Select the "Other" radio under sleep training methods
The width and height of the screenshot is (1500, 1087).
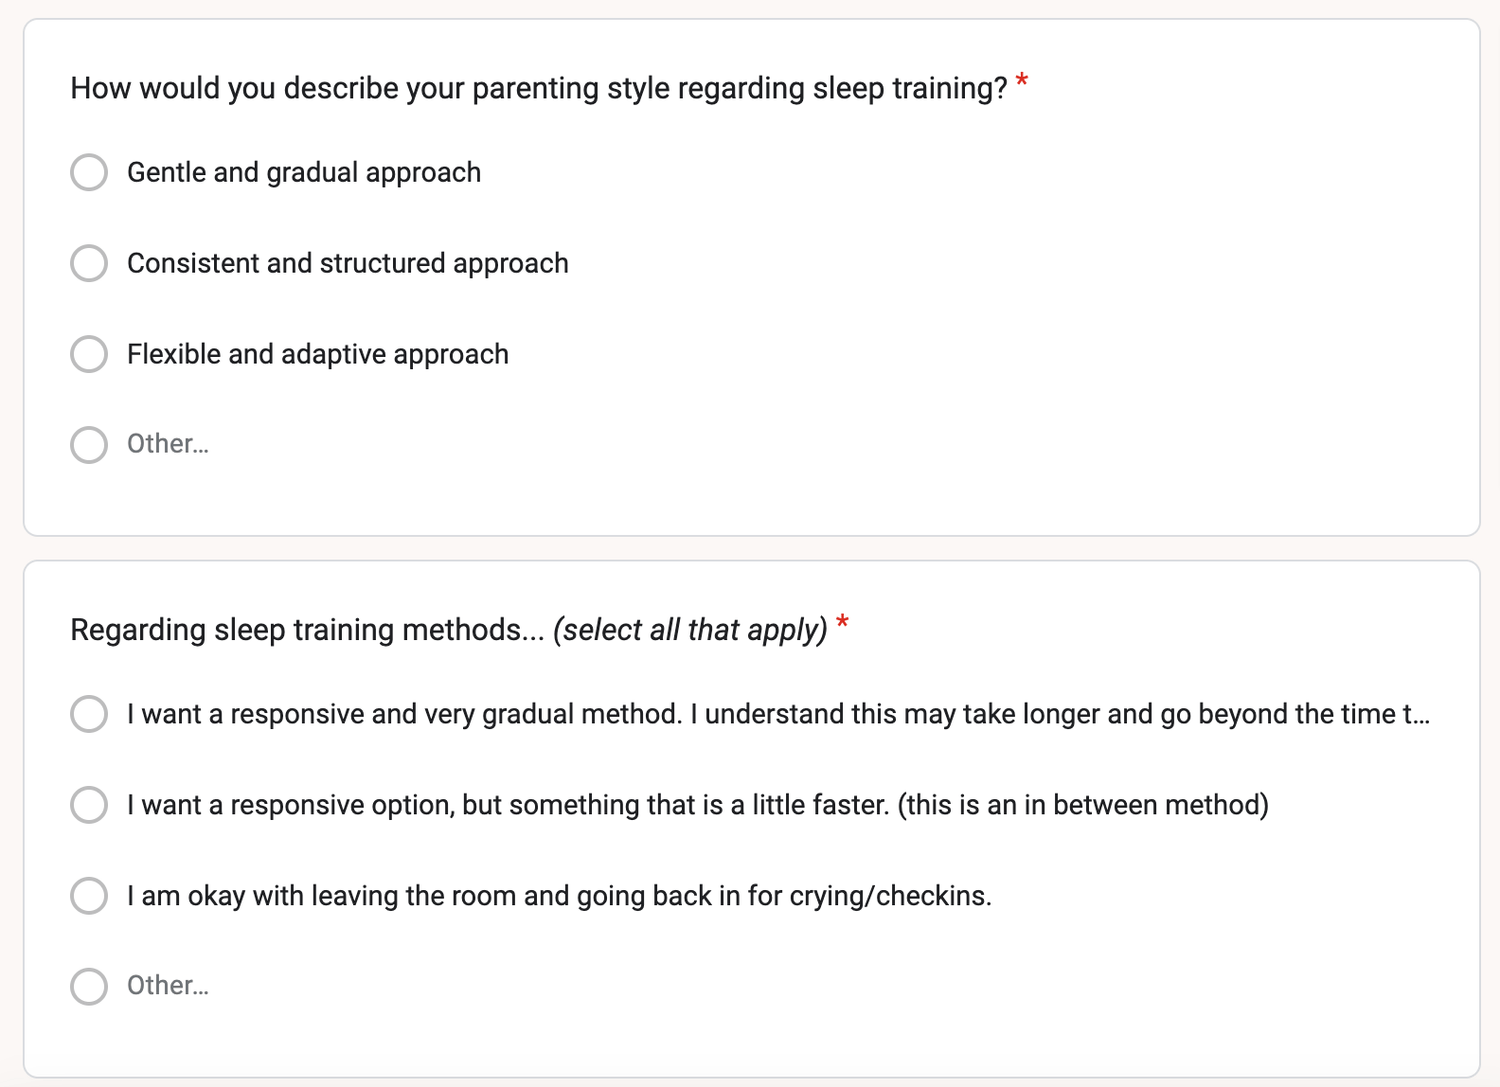(x=89, y=986)
